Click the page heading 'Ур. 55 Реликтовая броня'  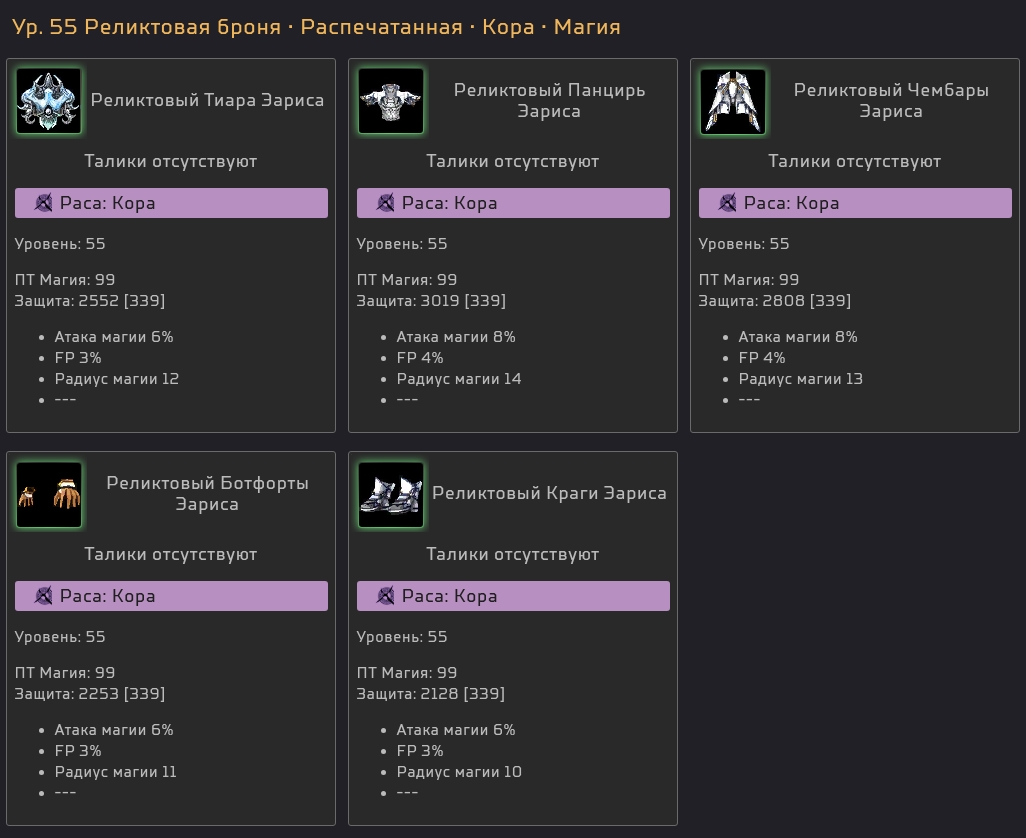pyautogui.click(x=147, y=27)
